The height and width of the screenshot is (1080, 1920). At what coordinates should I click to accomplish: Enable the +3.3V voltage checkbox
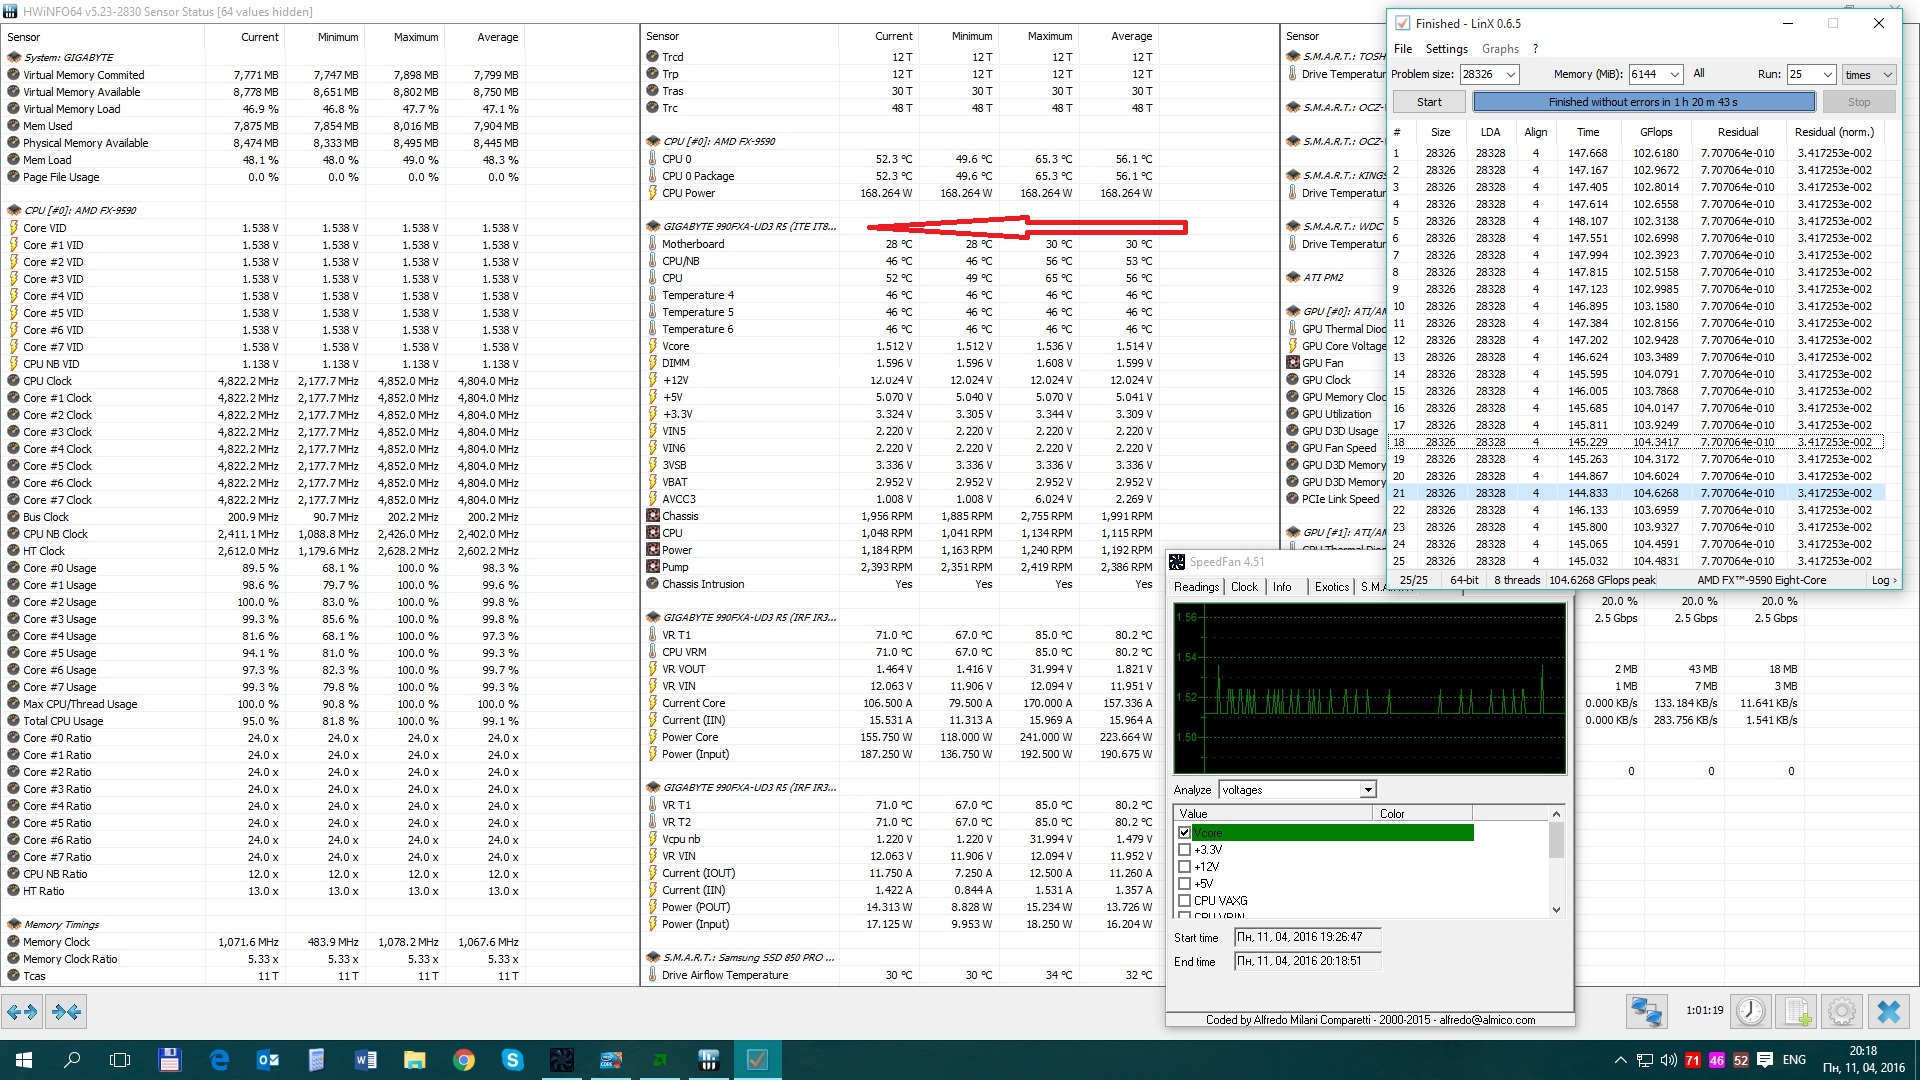point(1184,850)
